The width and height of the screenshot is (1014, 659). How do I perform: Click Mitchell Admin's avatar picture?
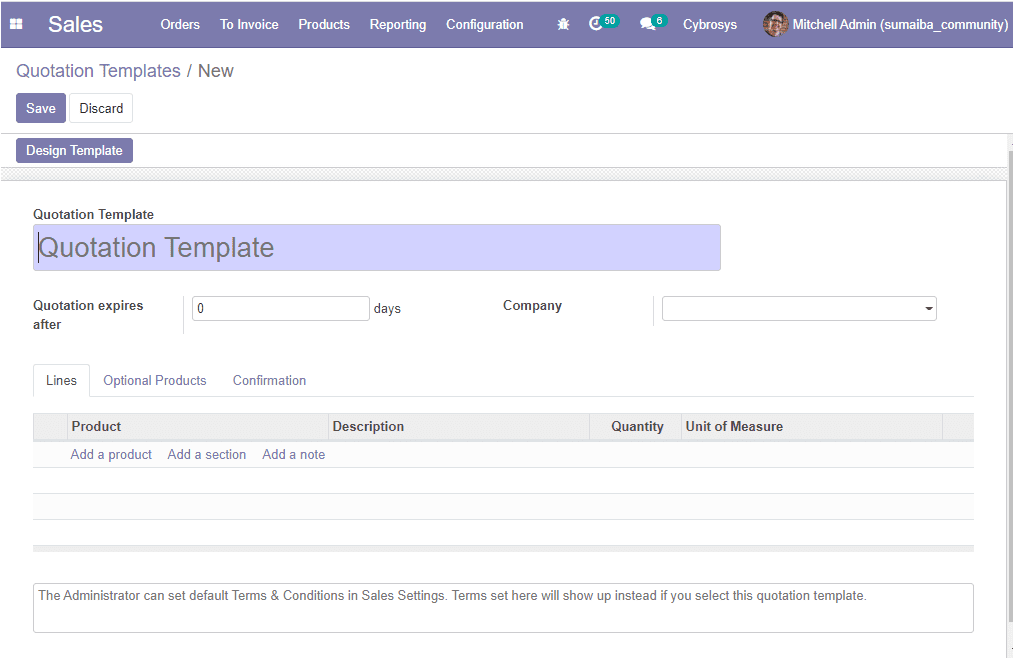(775, 24)
